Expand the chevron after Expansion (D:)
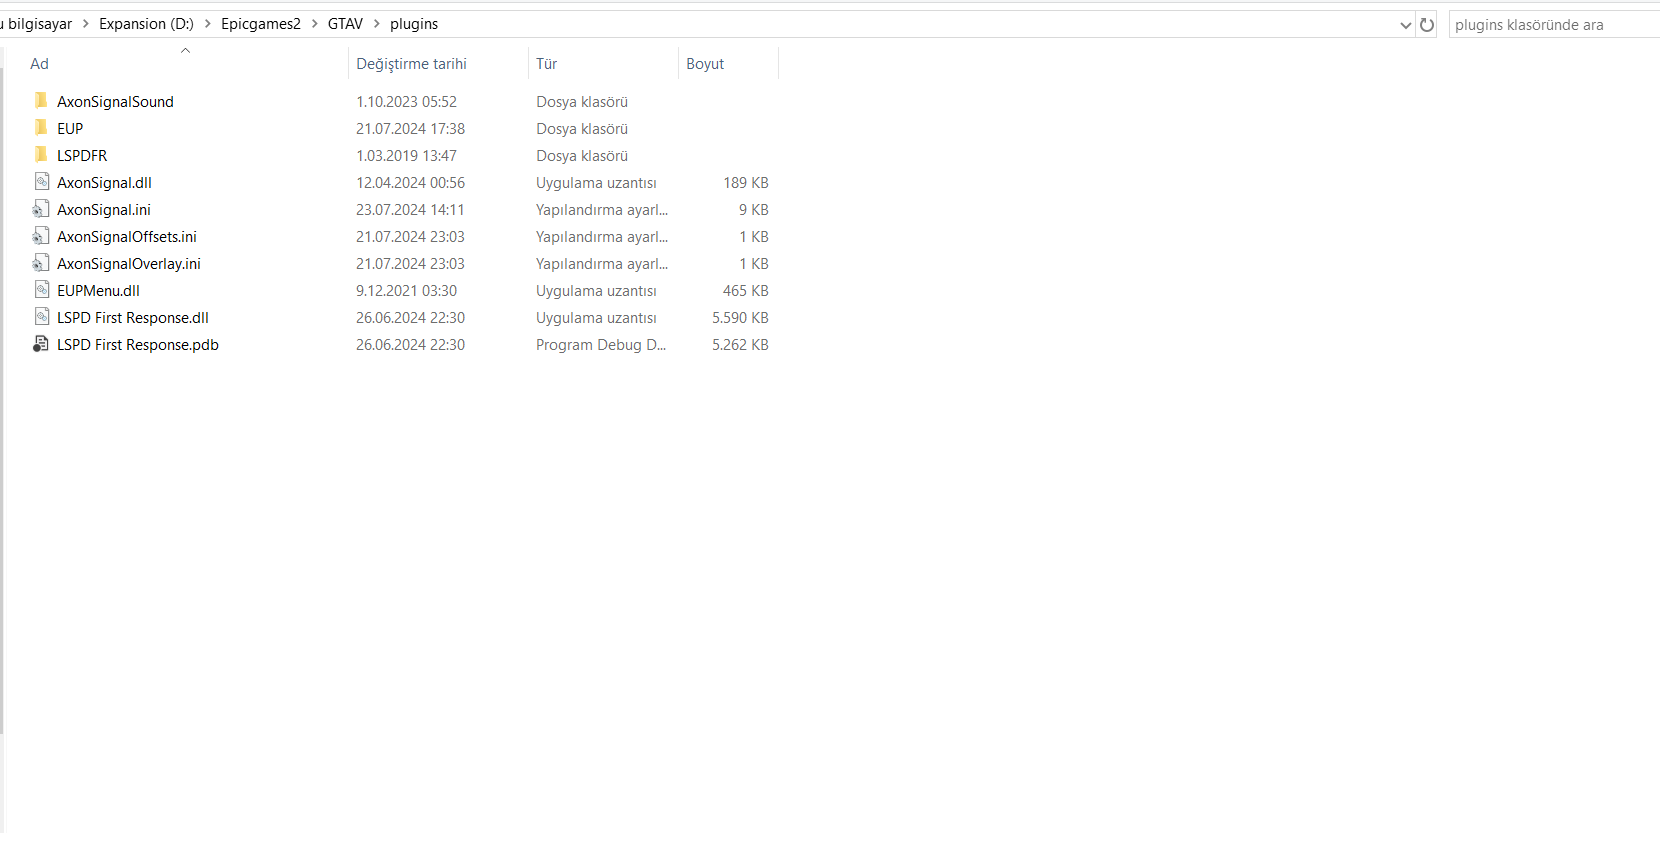 click(x=208, y=24)
